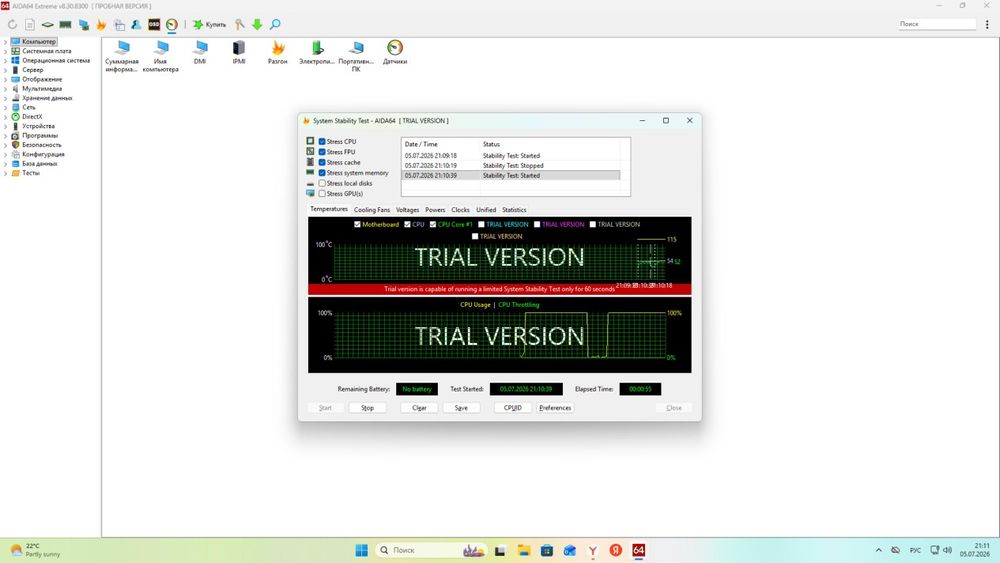
Task: Open the sensor gauge toolbar icon
Action: 172,24
